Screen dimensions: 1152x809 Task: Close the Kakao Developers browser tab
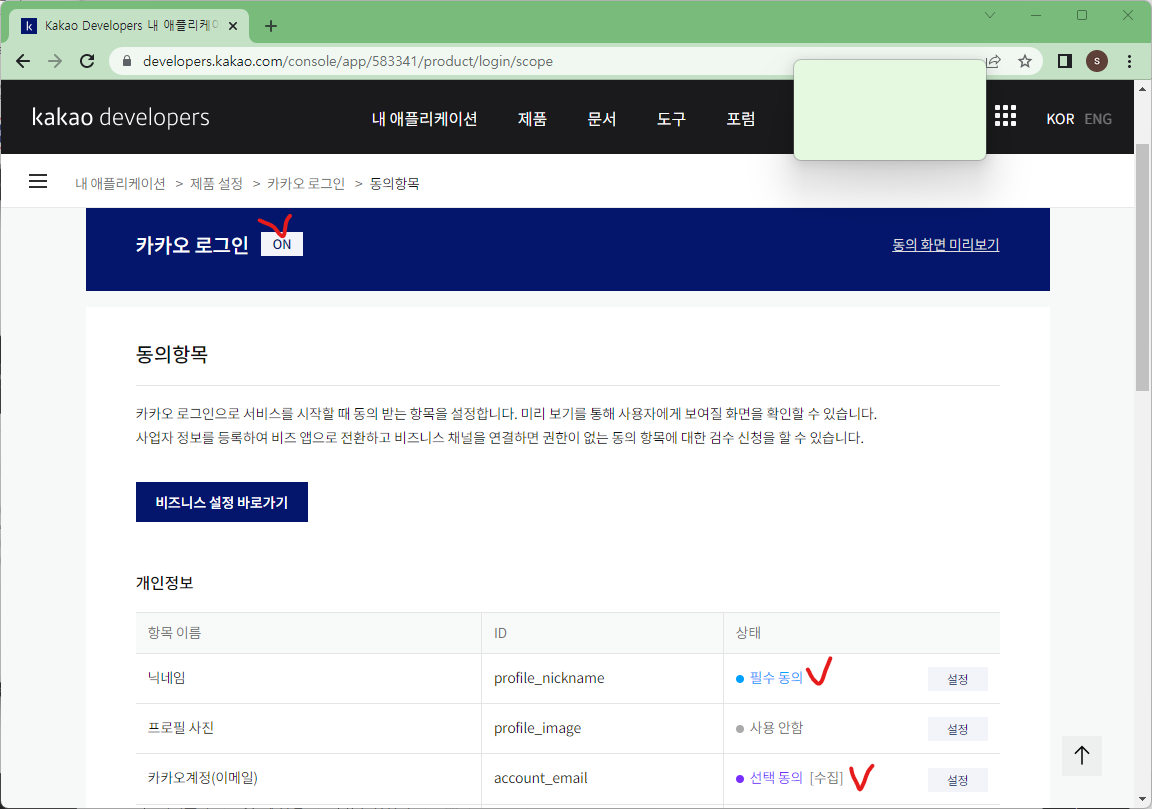click(233, 26)
